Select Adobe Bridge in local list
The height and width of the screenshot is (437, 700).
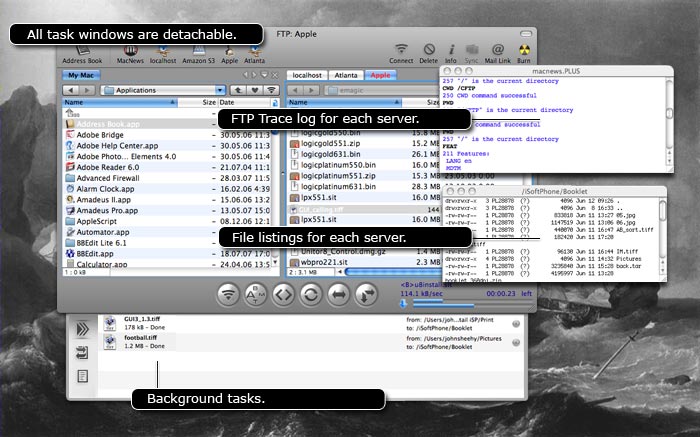pyautogui.click(x=166, y=135)
